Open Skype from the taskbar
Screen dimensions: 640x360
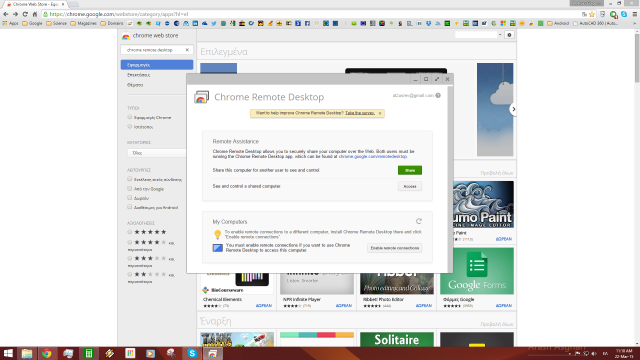coord(192,353)
